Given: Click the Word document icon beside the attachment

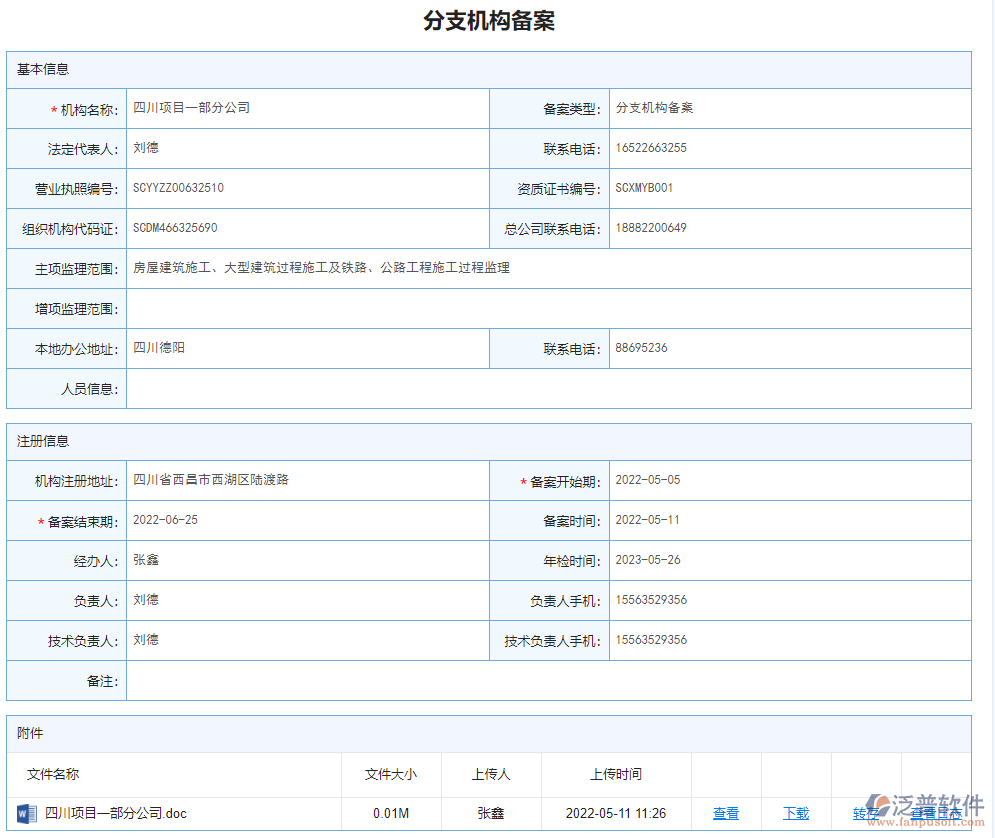Looking at the screenshot, I should [21, 813].
